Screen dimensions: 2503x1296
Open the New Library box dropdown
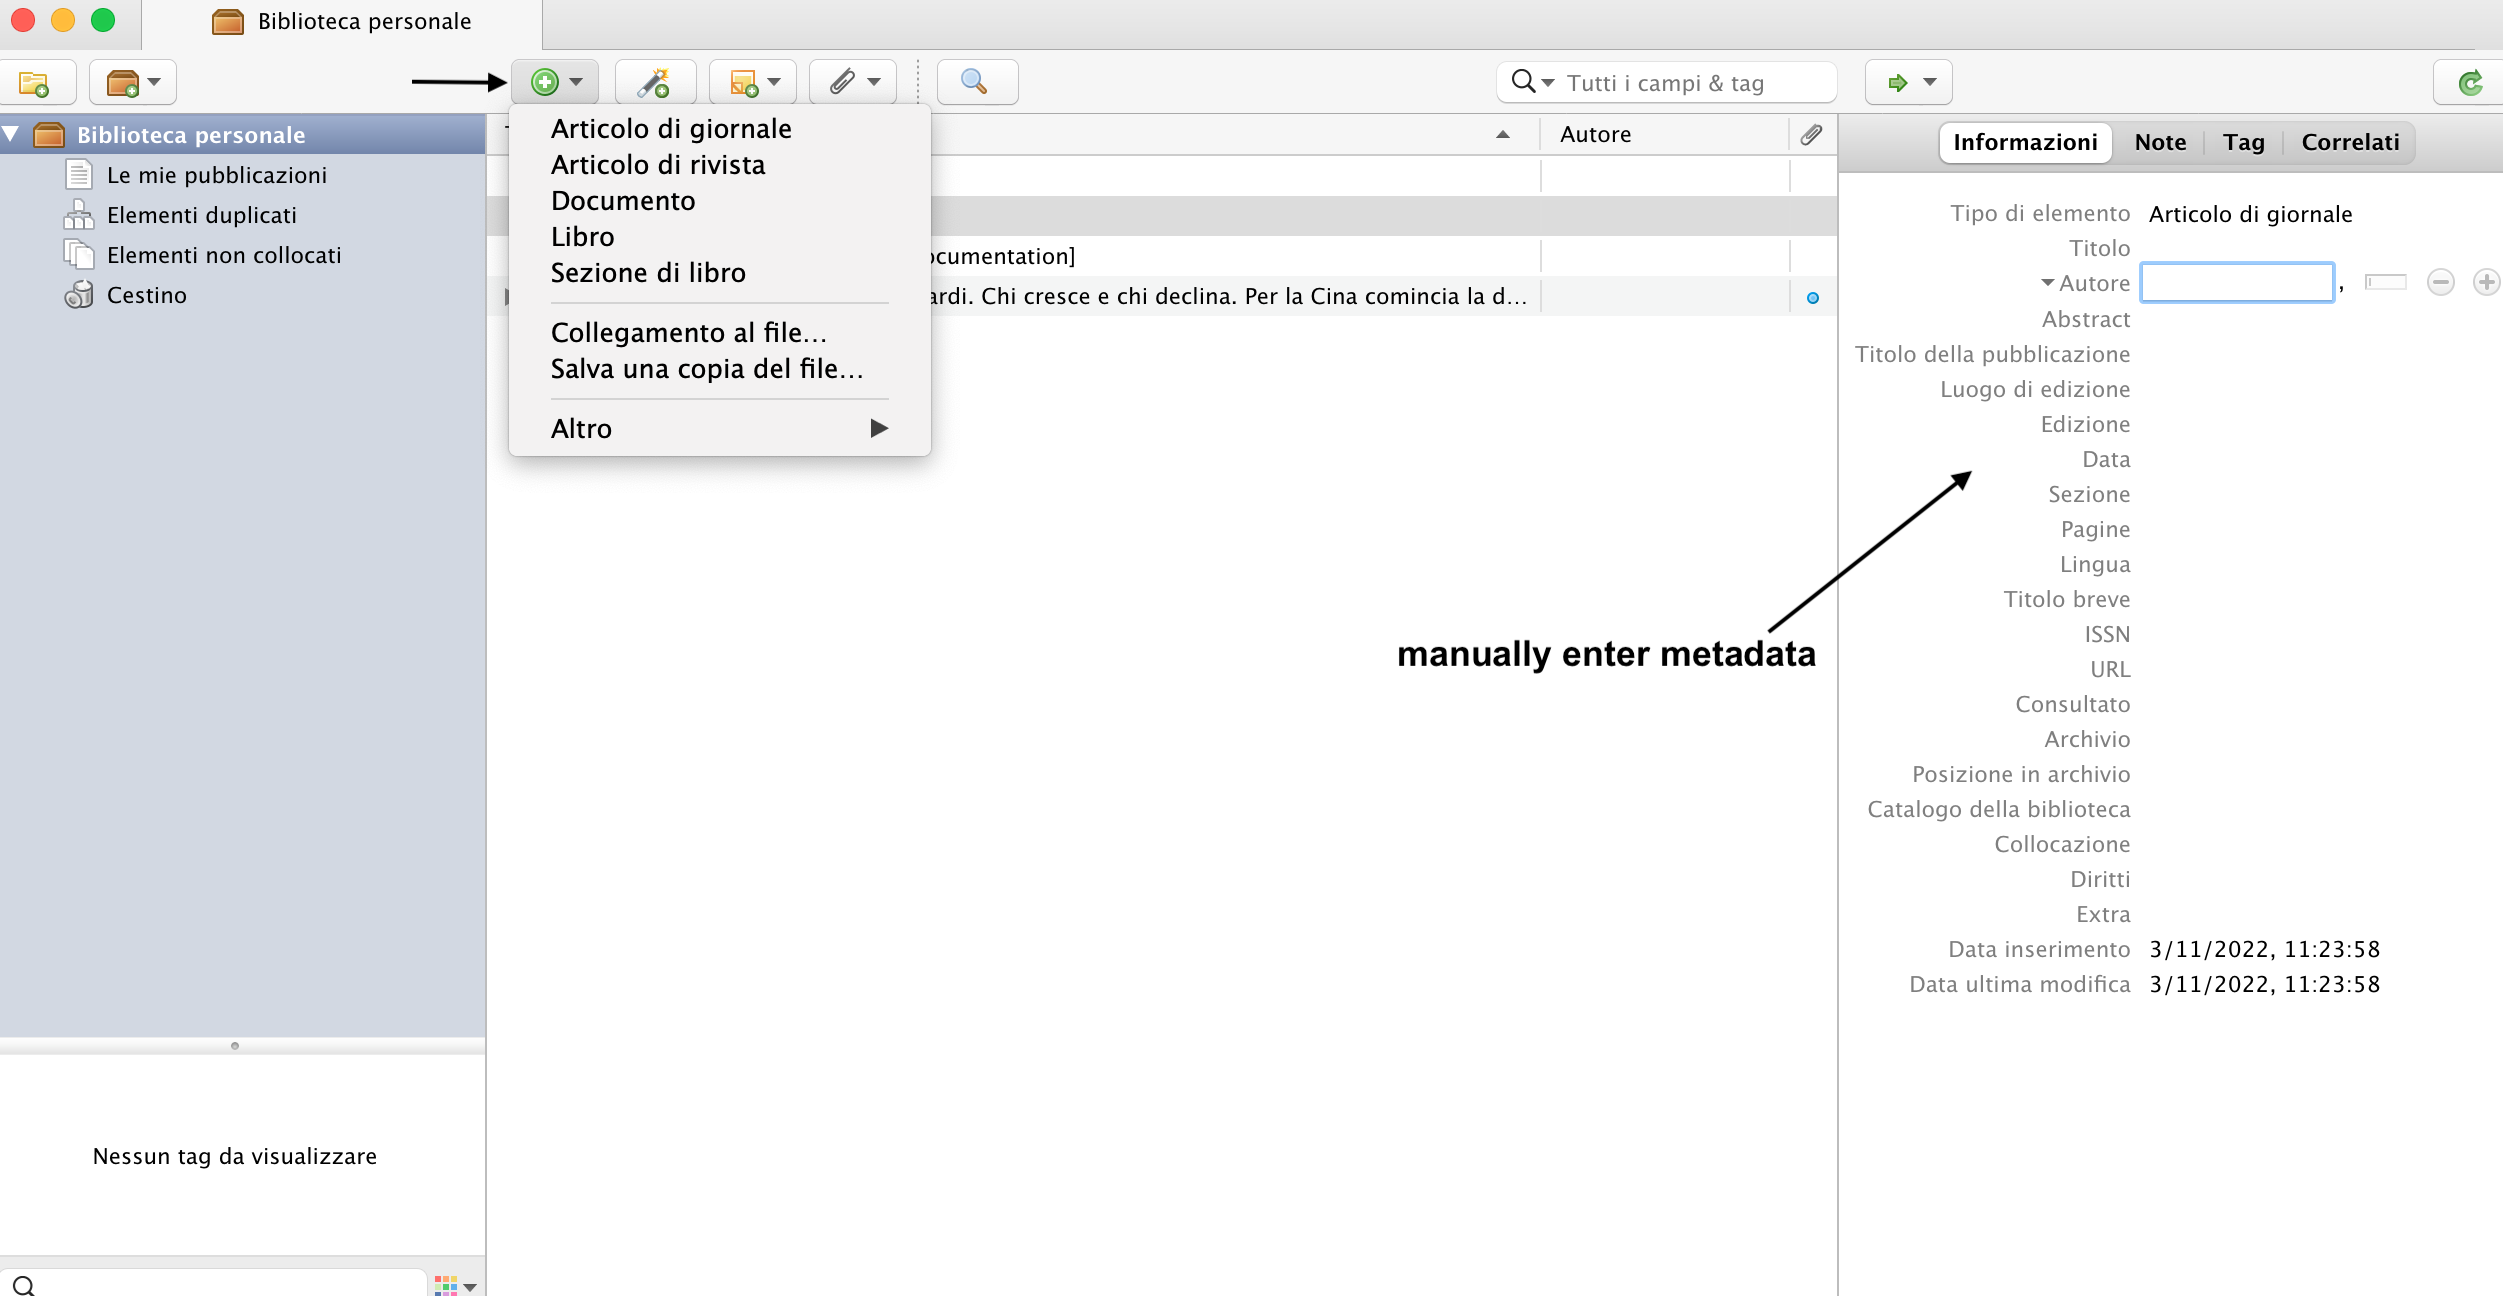coord(133,83)
